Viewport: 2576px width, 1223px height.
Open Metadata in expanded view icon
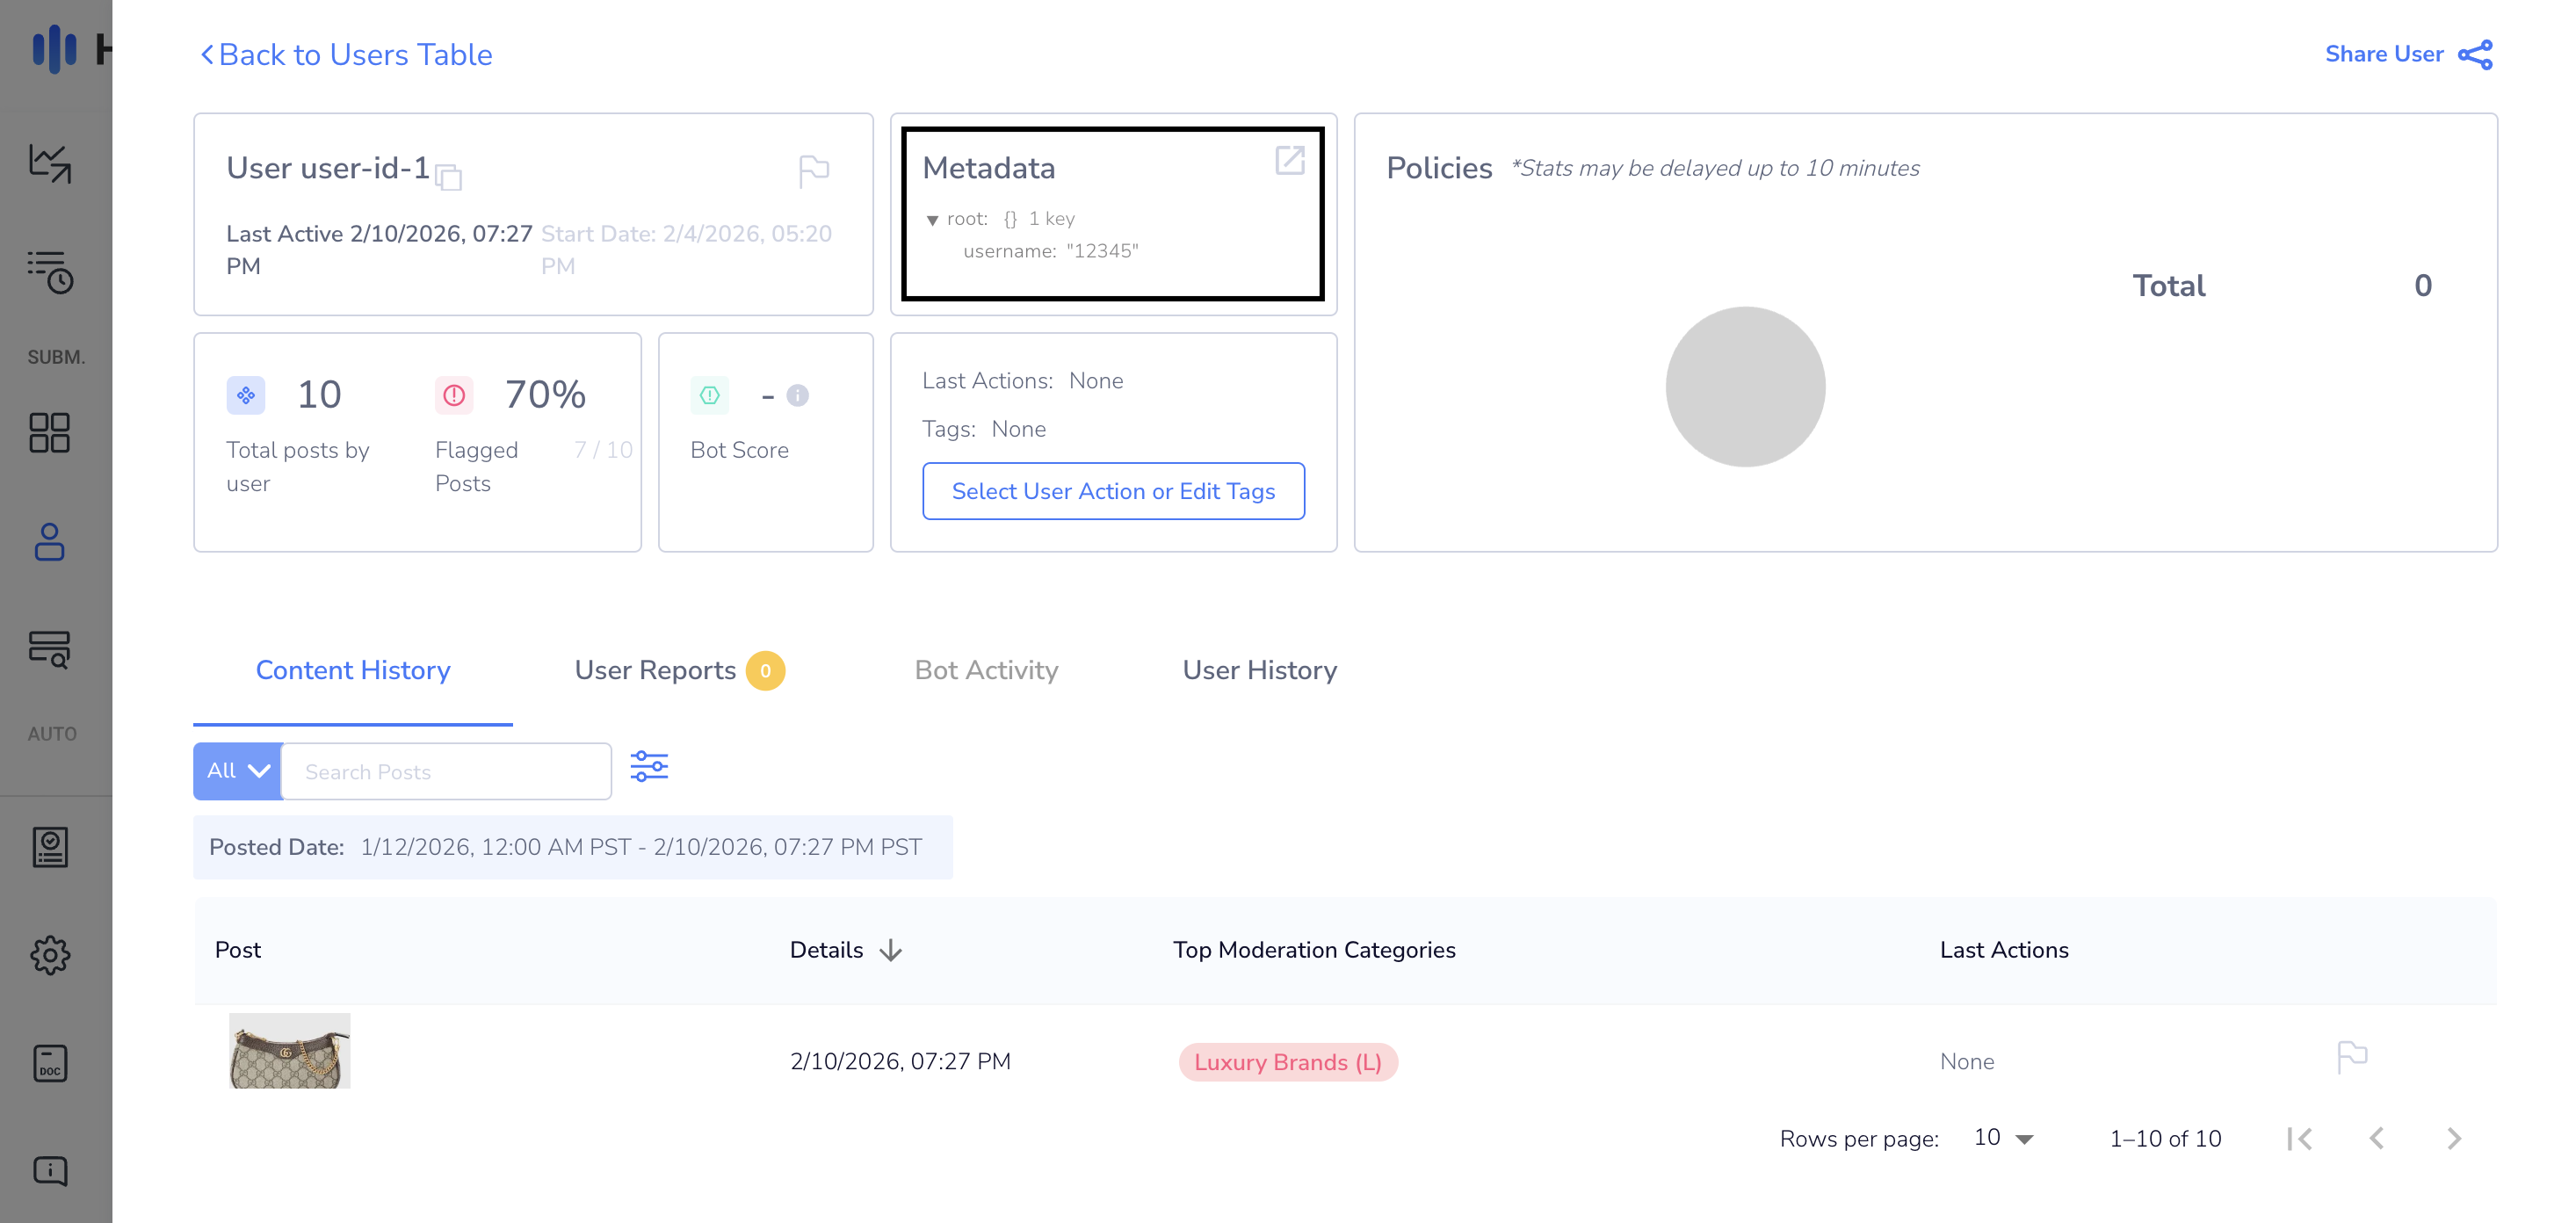click(x=1289, y=160)
